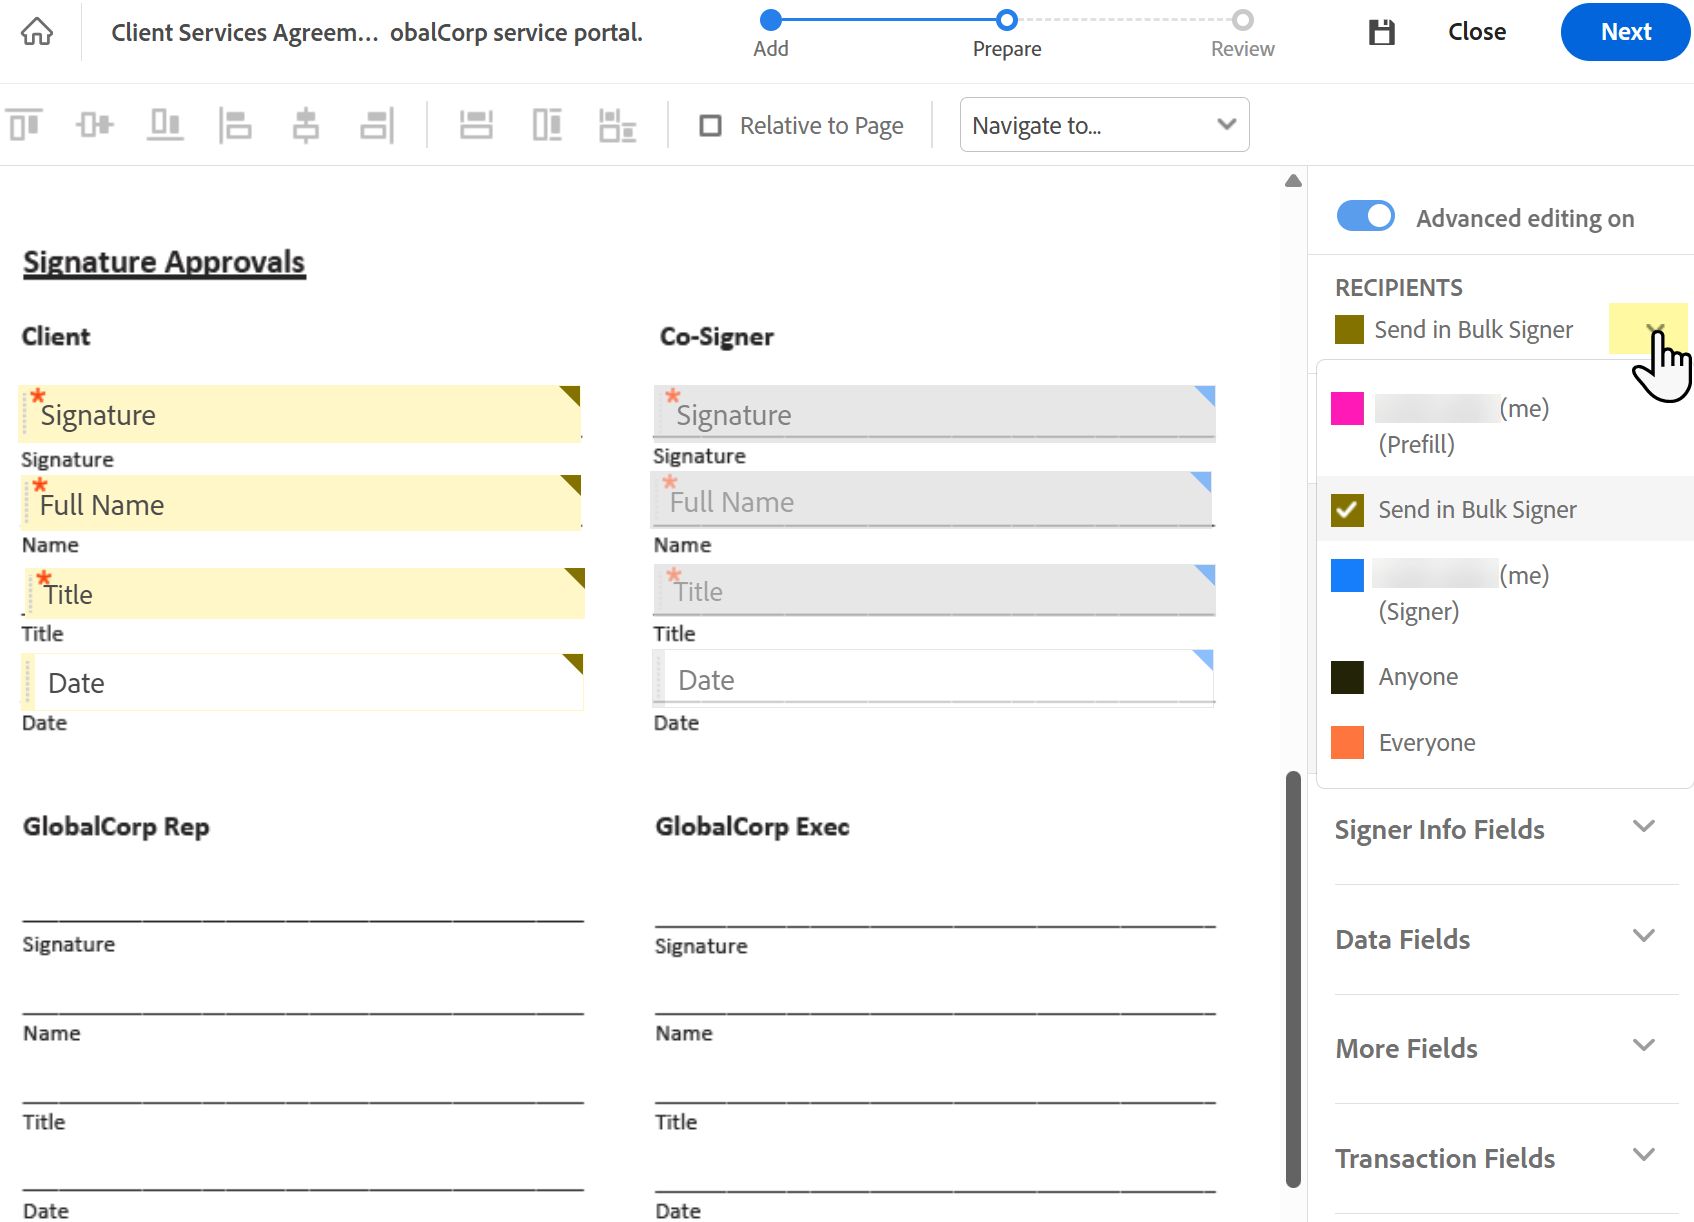Click the pink Prefill recipient color swatch
Viewport: 1694px width, 1222px height.
pyautogui.click(x=1347, y=409)
